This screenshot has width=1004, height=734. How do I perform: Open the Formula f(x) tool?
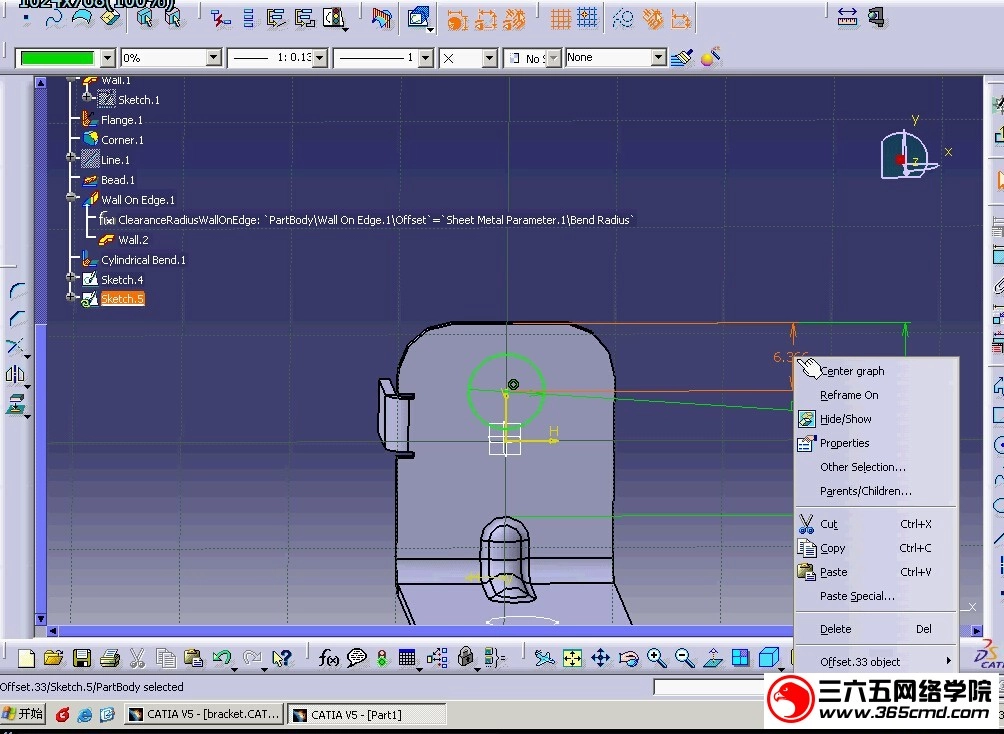[x=328, y=658]
